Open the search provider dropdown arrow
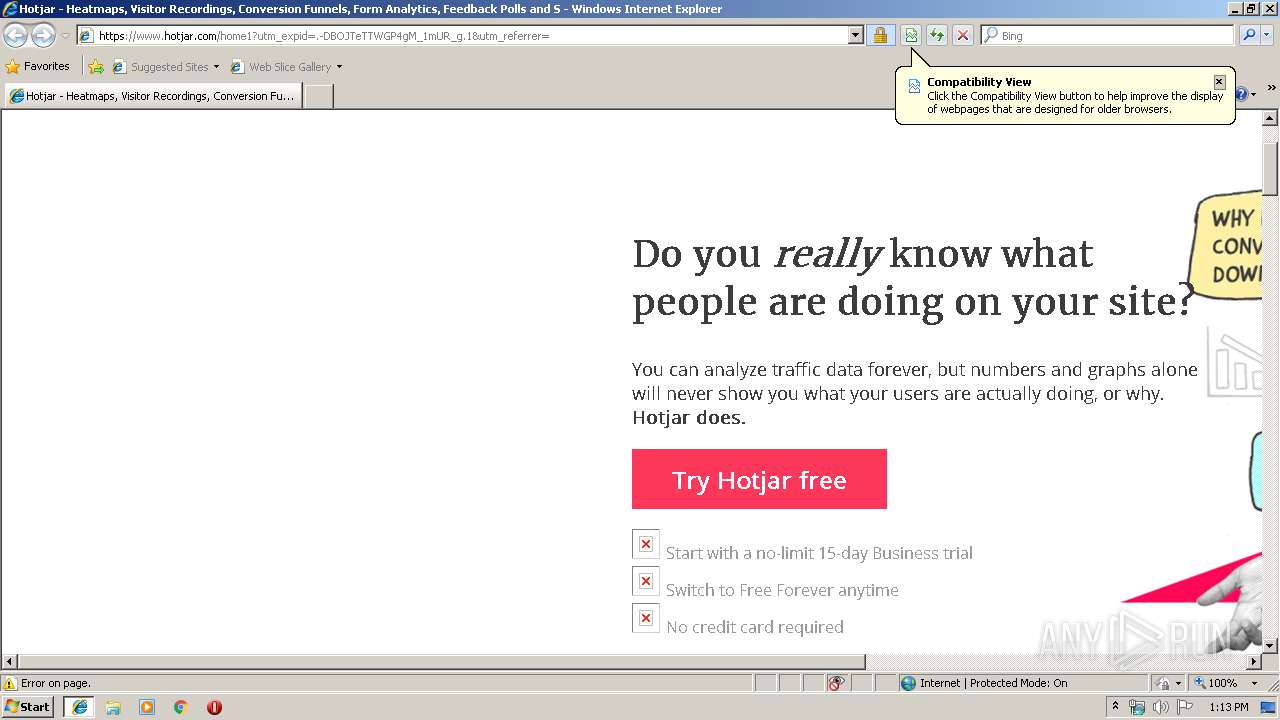Image resolution: width=1280 pixels, height=720 pixels. pyautogui.click(x=1267, y=36)
